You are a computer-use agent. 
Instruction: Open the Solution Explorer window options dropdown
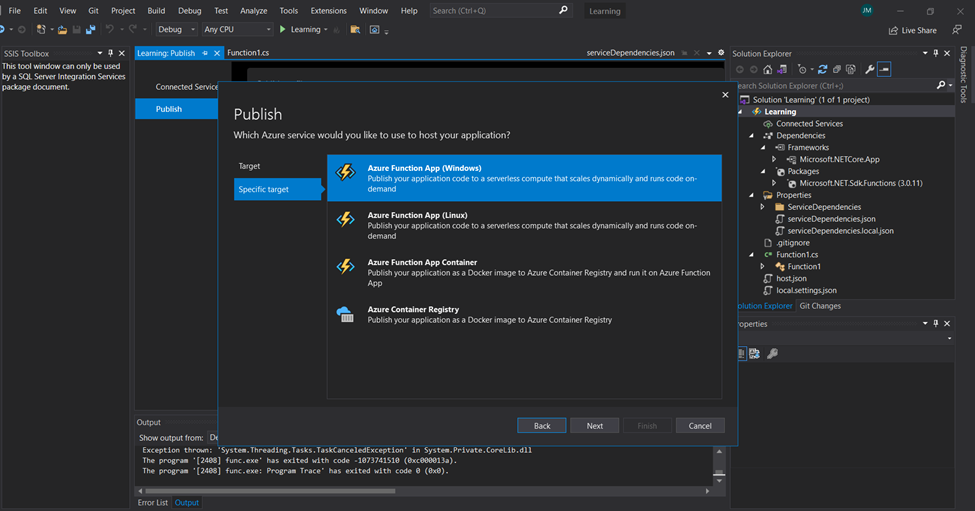(x=925, y=53)
